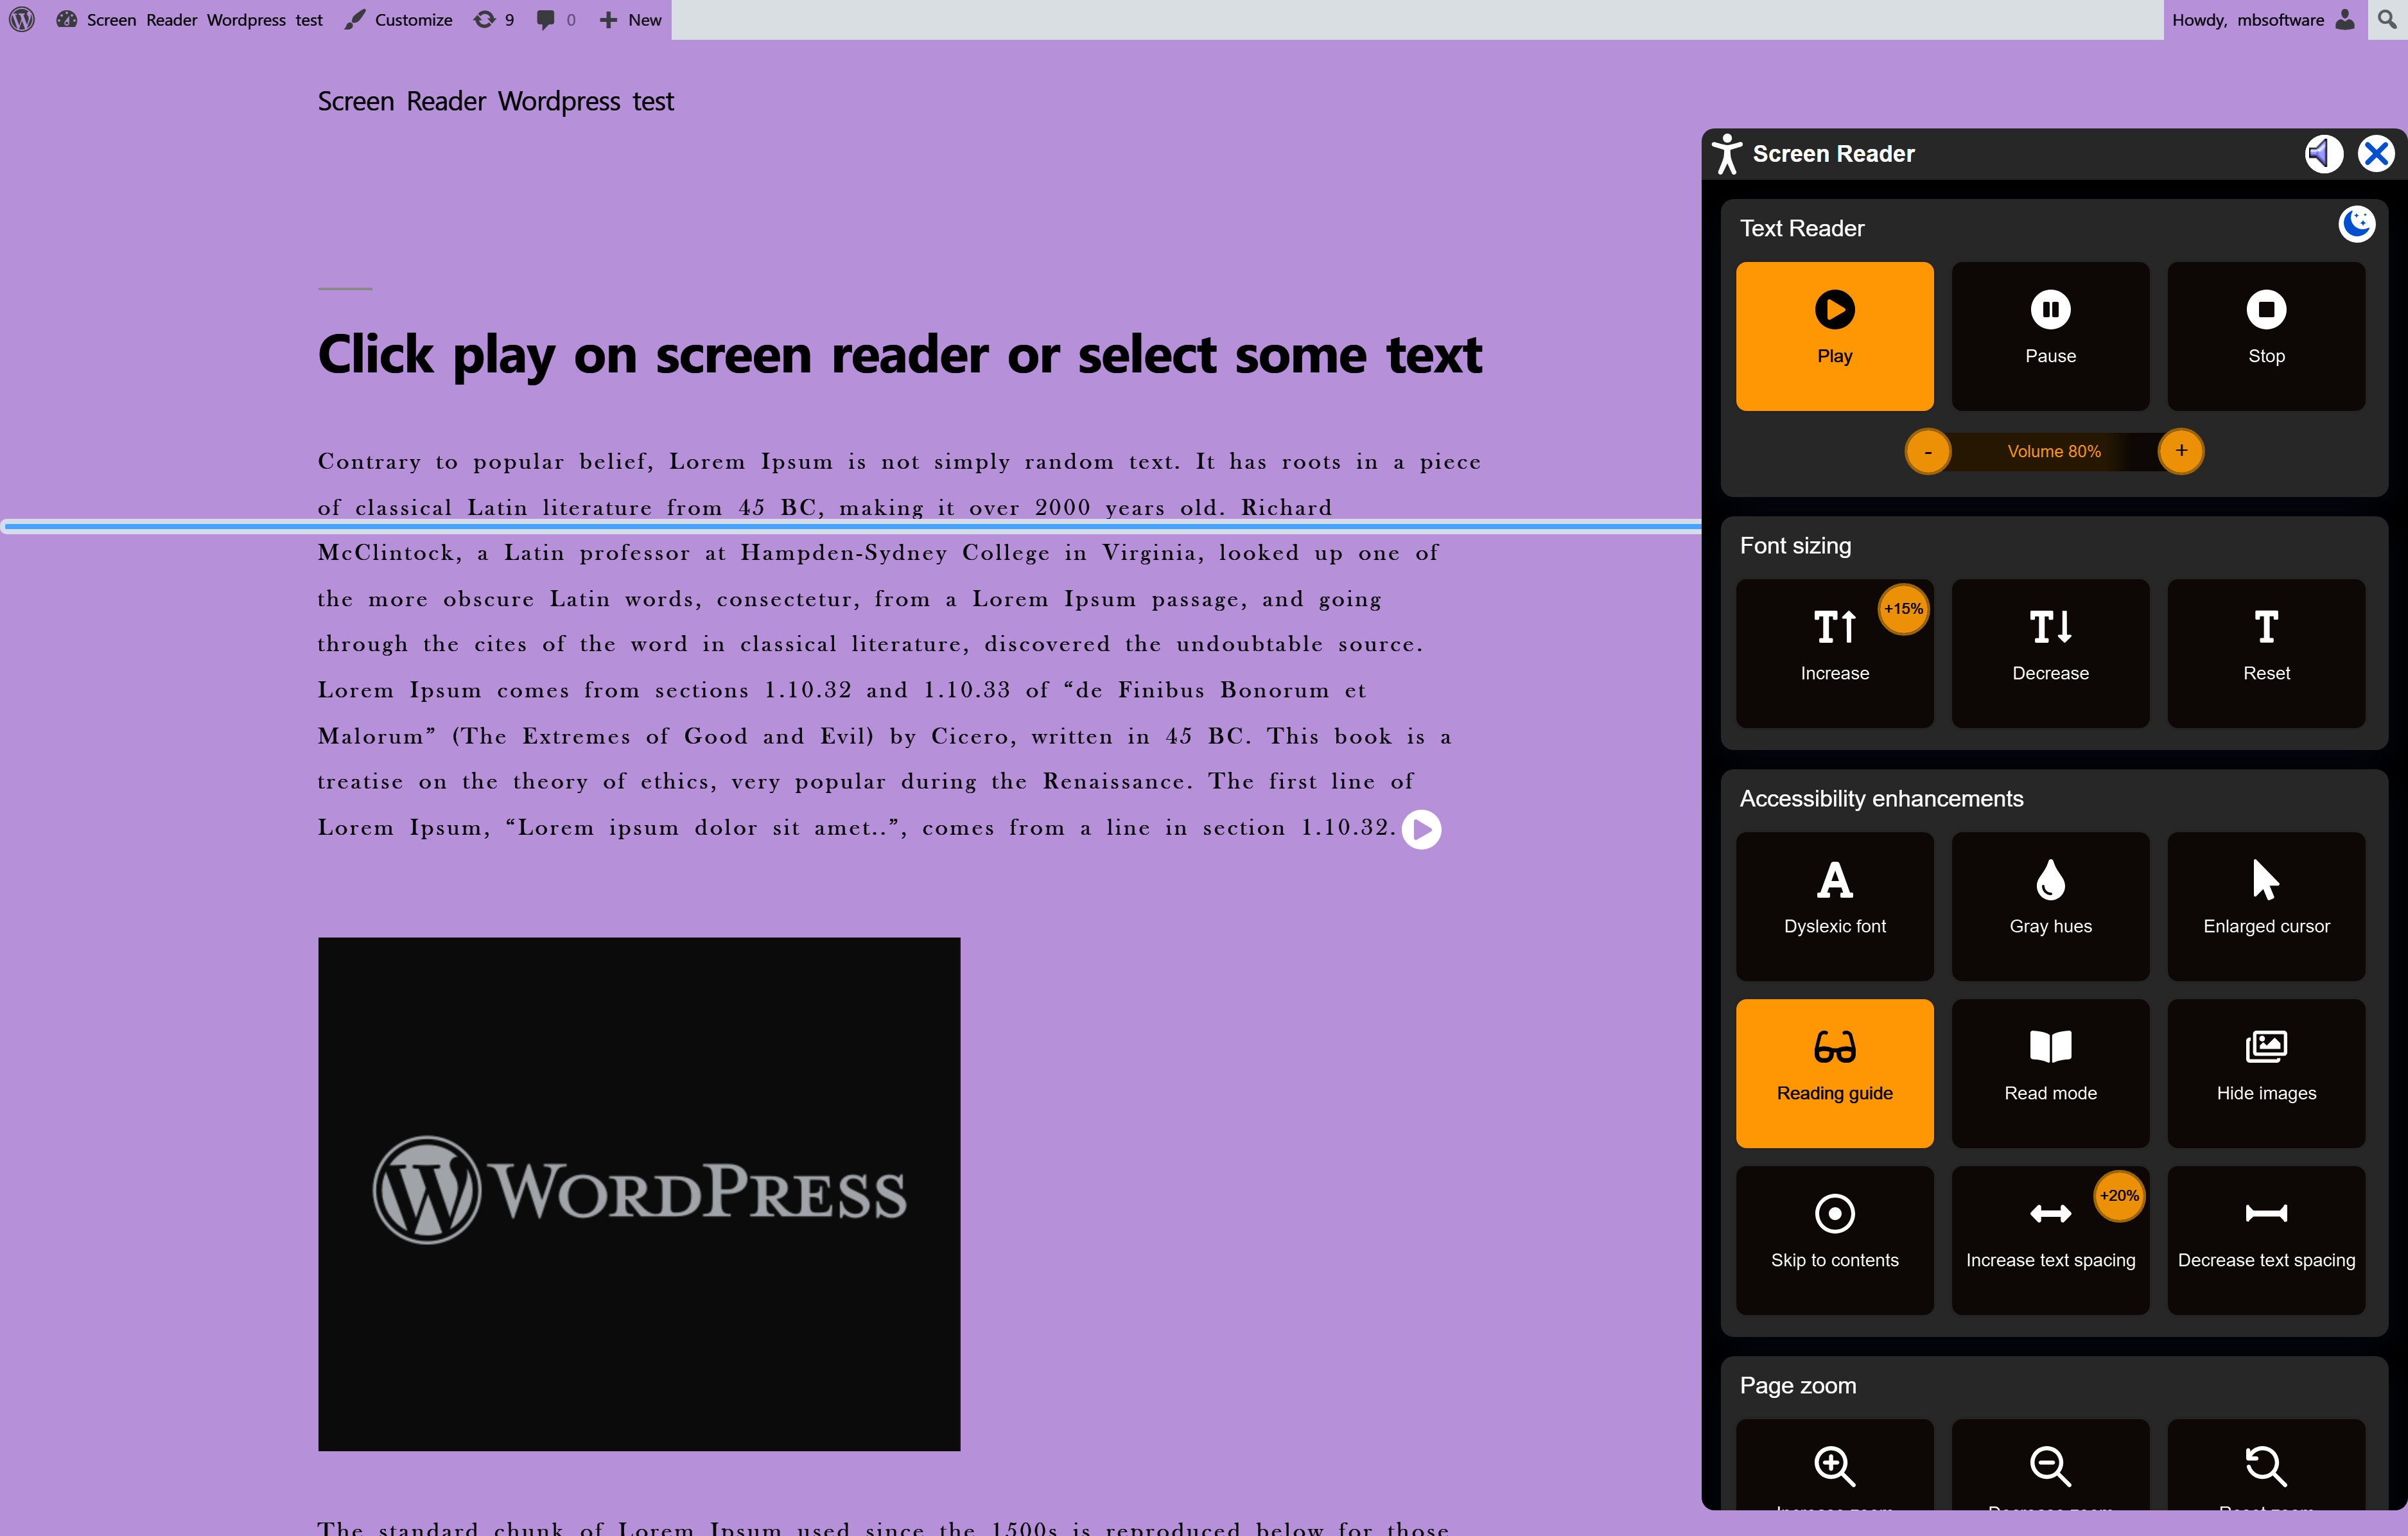Open Customize in the WordPress admin bar
Image resolution: width=2408 pixels, height=1536 pixels.
(399, 20)
